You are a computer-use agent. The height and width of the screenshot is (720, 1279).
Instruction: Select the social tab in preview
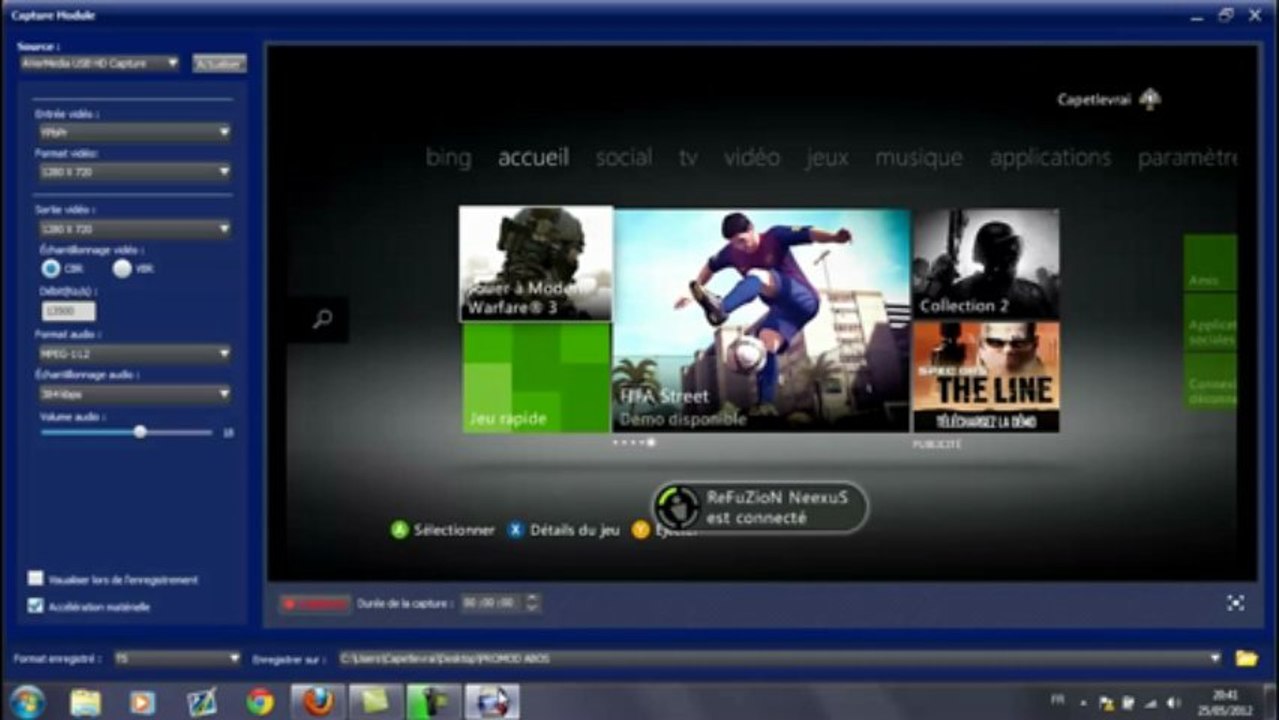pos(624,157)
